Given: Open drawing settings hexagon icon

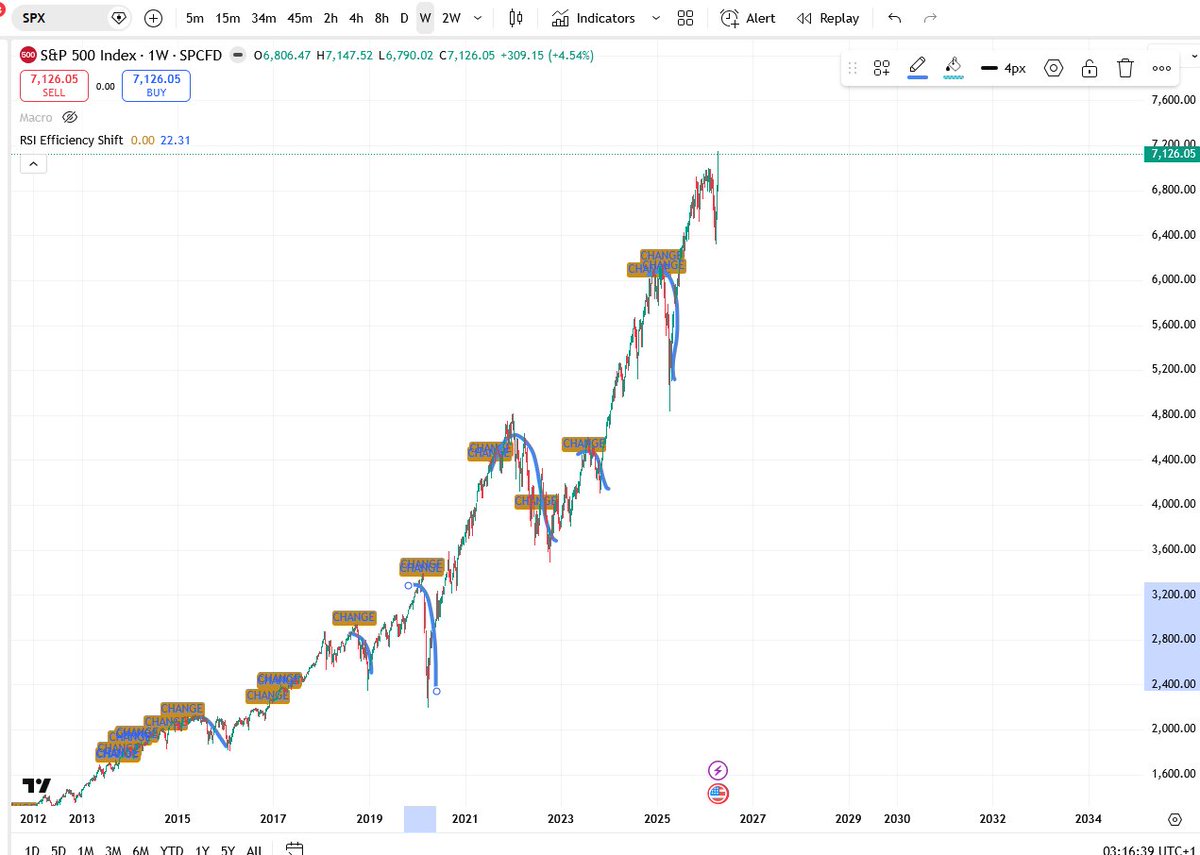Looking at the screenshot, I should (1053, 68).
